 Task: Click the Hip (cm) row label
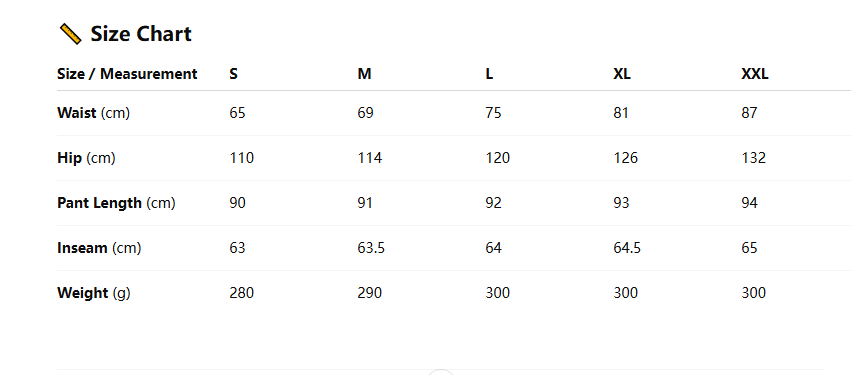click(x=86, y=158)
